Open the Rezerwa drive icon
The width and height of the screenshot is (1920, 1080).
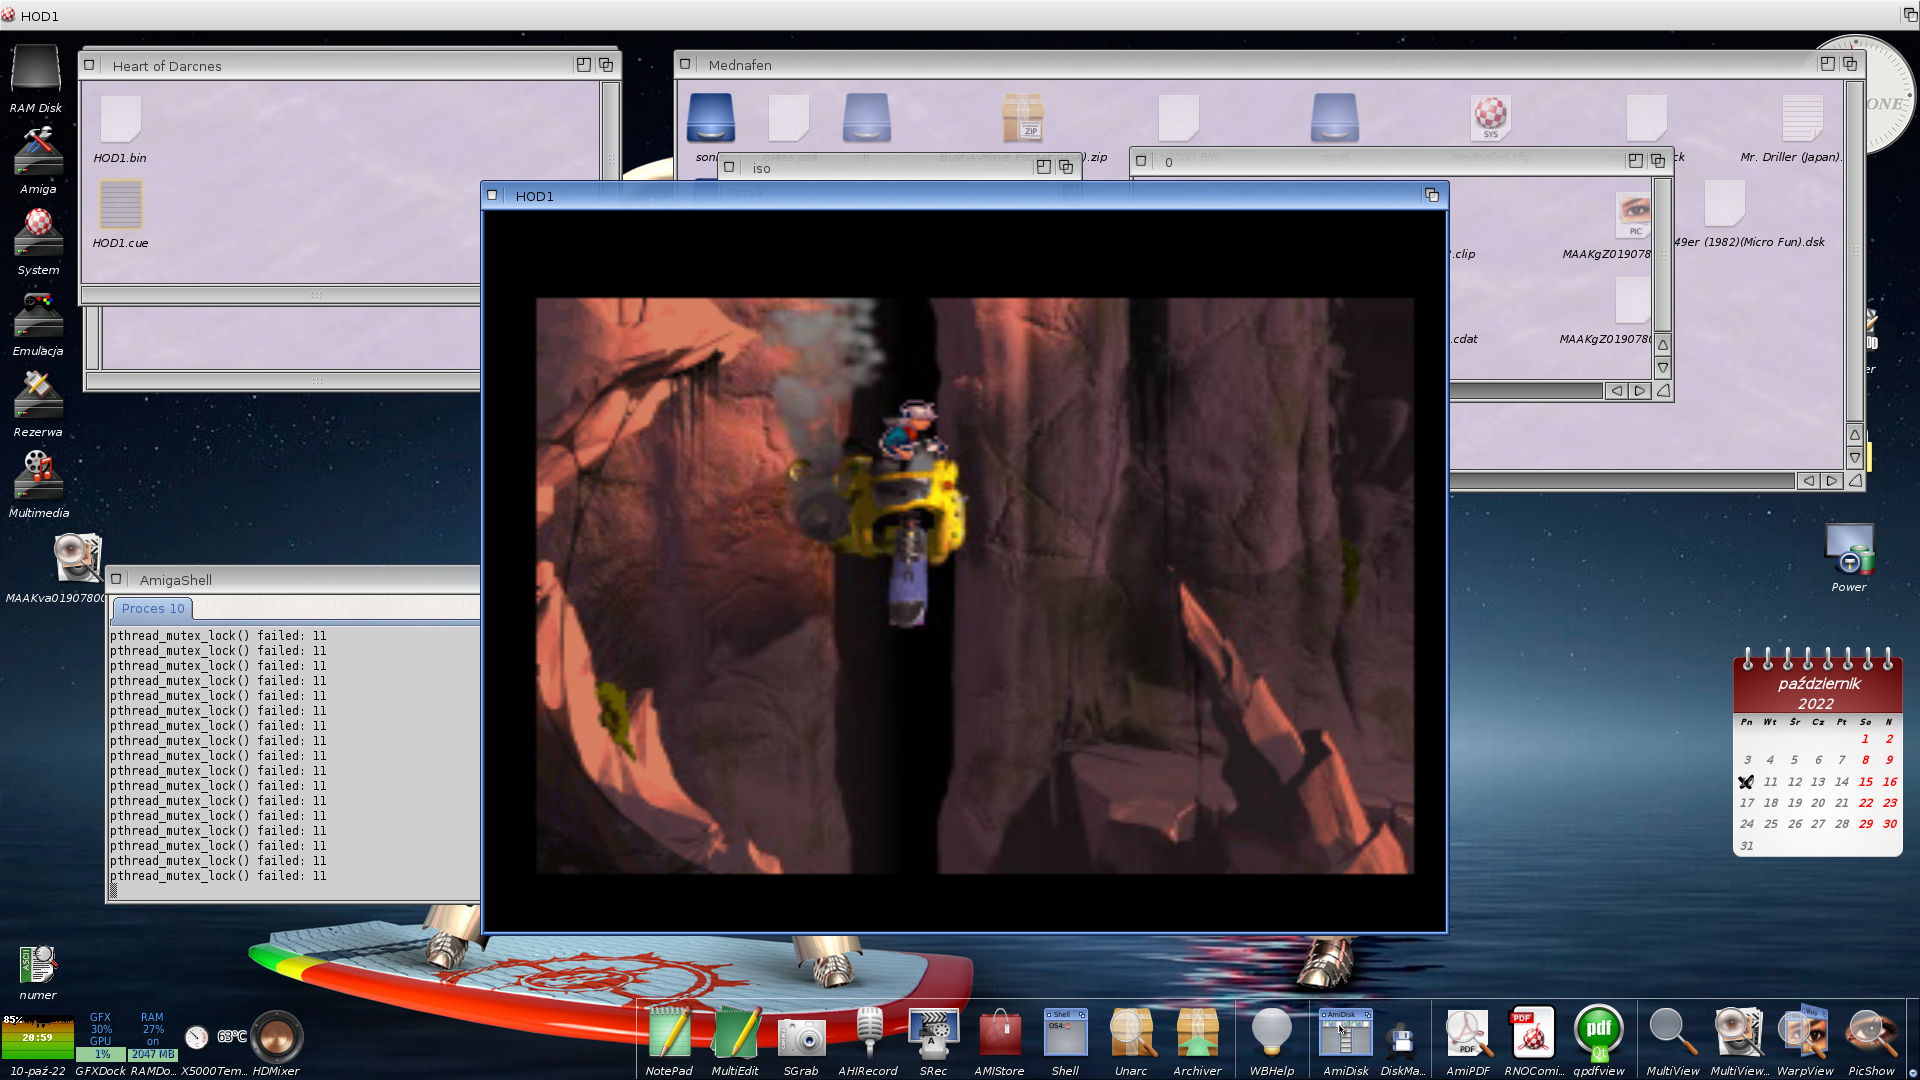point(38,395)
